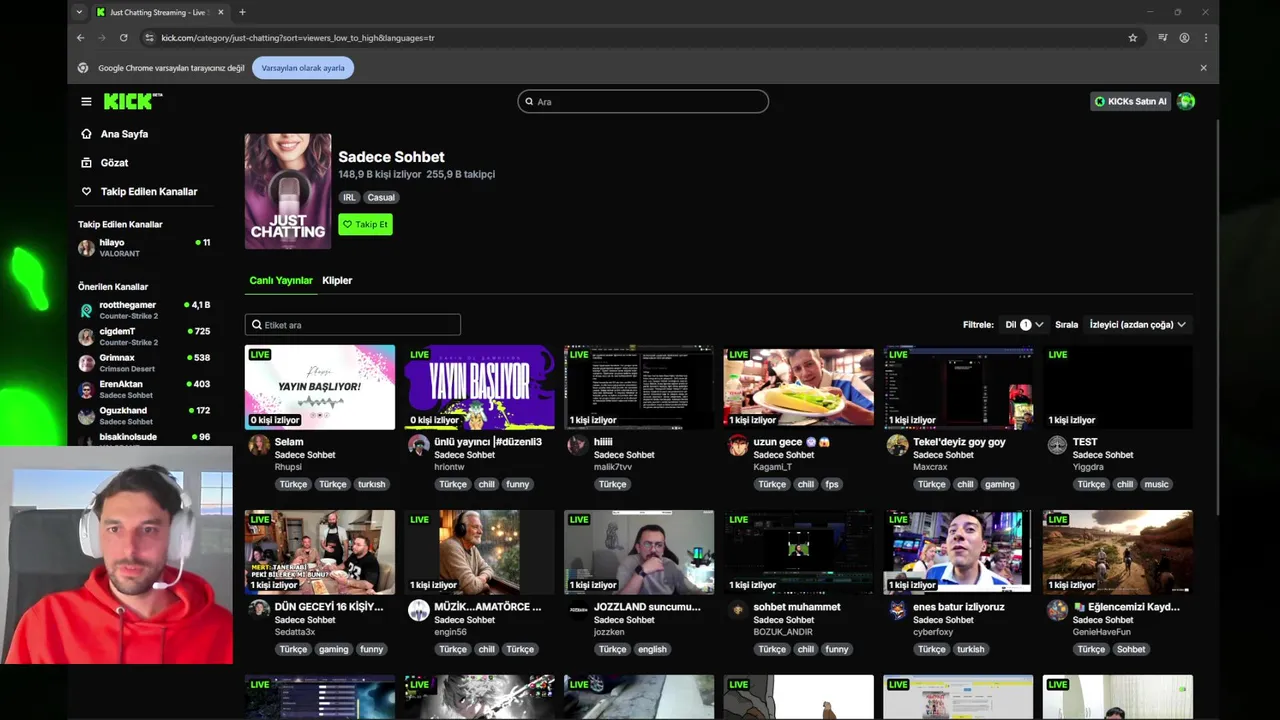This screenshot has height=720, width=1280.
Task: Switch to Canlı Yayınlar tab
Action: (281, 280)
